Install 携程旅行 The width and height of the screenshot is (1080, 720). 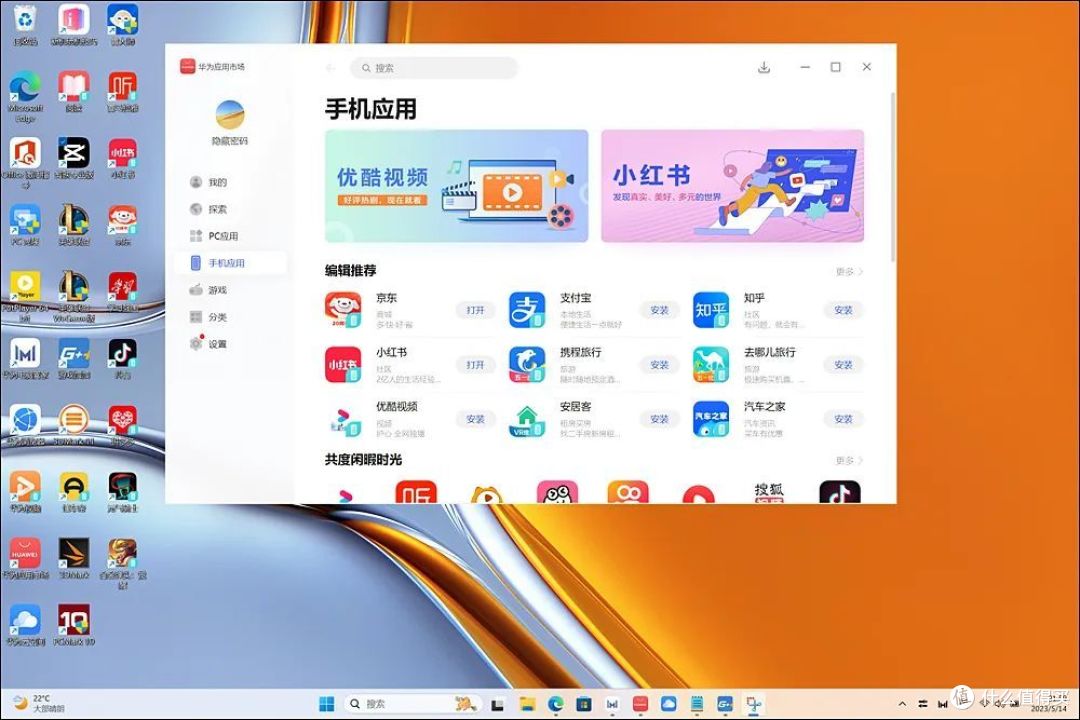pos(659,364)
